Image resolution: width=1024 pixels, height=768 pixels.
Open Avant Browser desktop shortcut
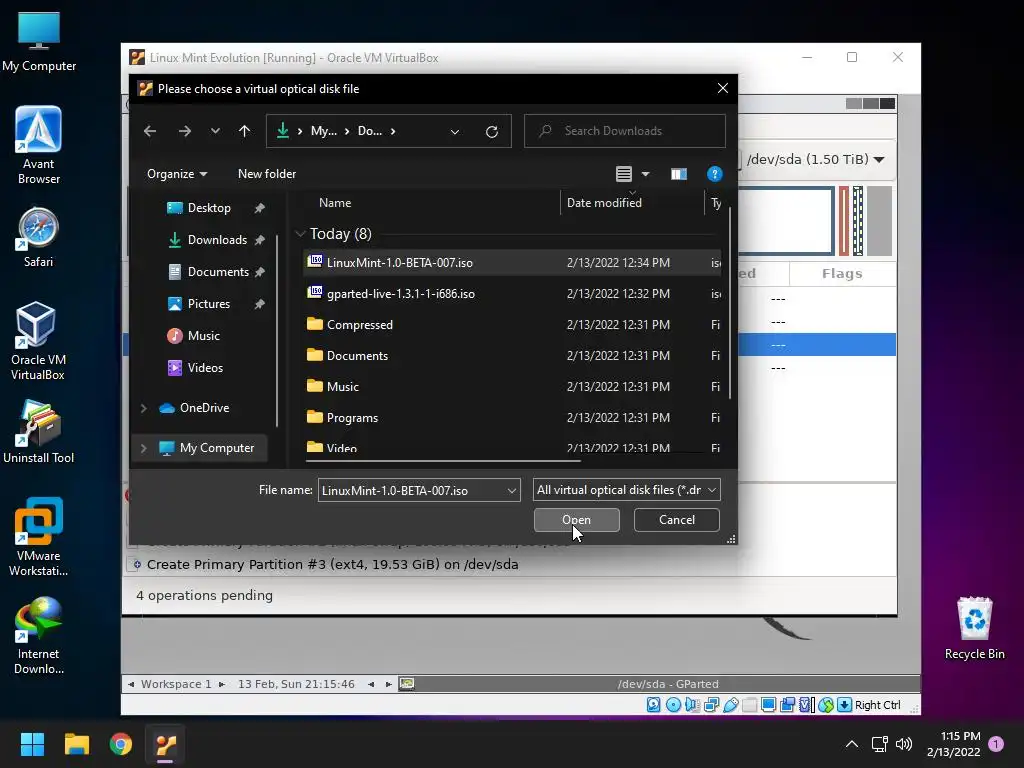(x=39, y=146)
